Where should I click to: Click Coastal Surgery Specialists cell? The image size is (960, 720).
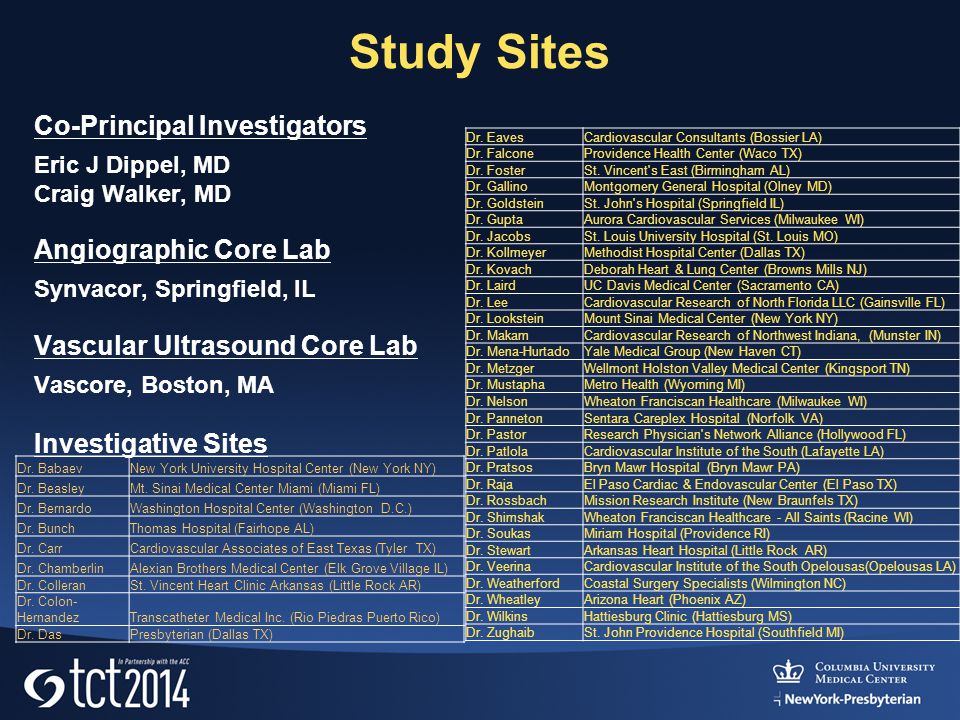point(771,583)
